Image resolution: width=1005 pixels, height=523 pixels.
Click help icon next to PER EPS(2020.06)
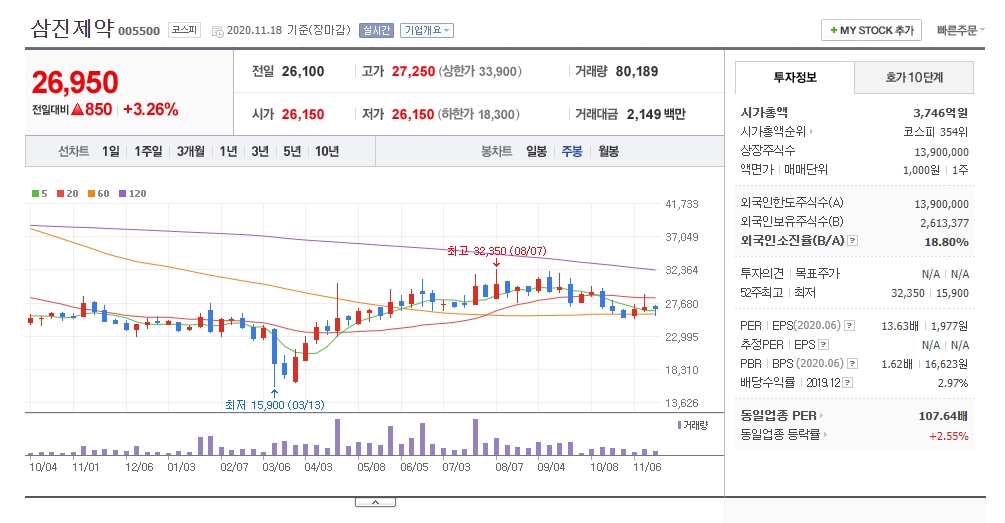coord(849,326)
